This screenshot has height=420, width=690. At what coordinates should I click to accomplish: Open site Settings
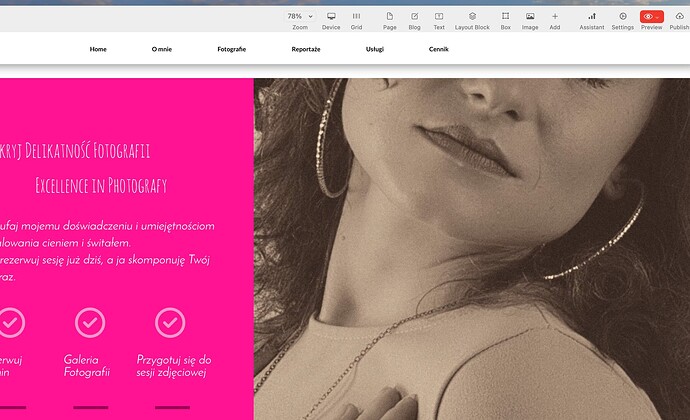pyautogui.click(x=623, y=17)
